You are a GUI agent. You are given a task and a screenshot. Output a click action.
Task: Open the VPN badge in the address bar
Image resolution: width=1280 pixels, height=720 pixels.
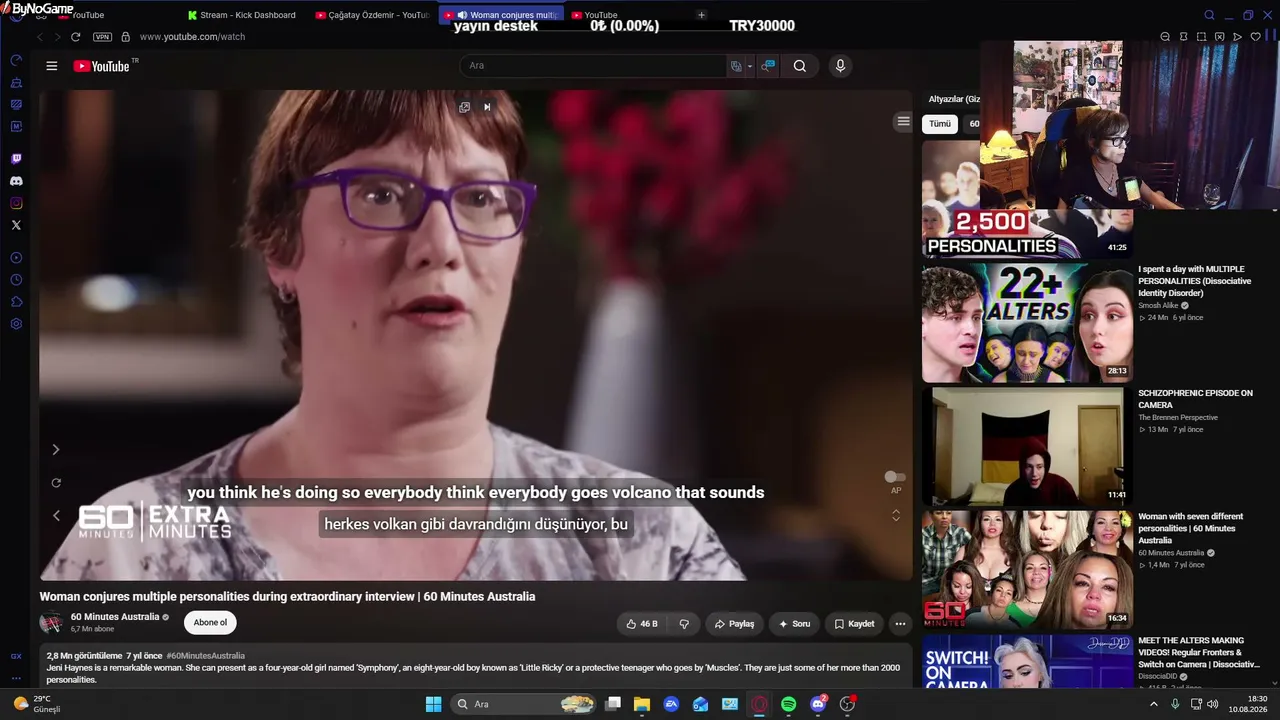102,37
